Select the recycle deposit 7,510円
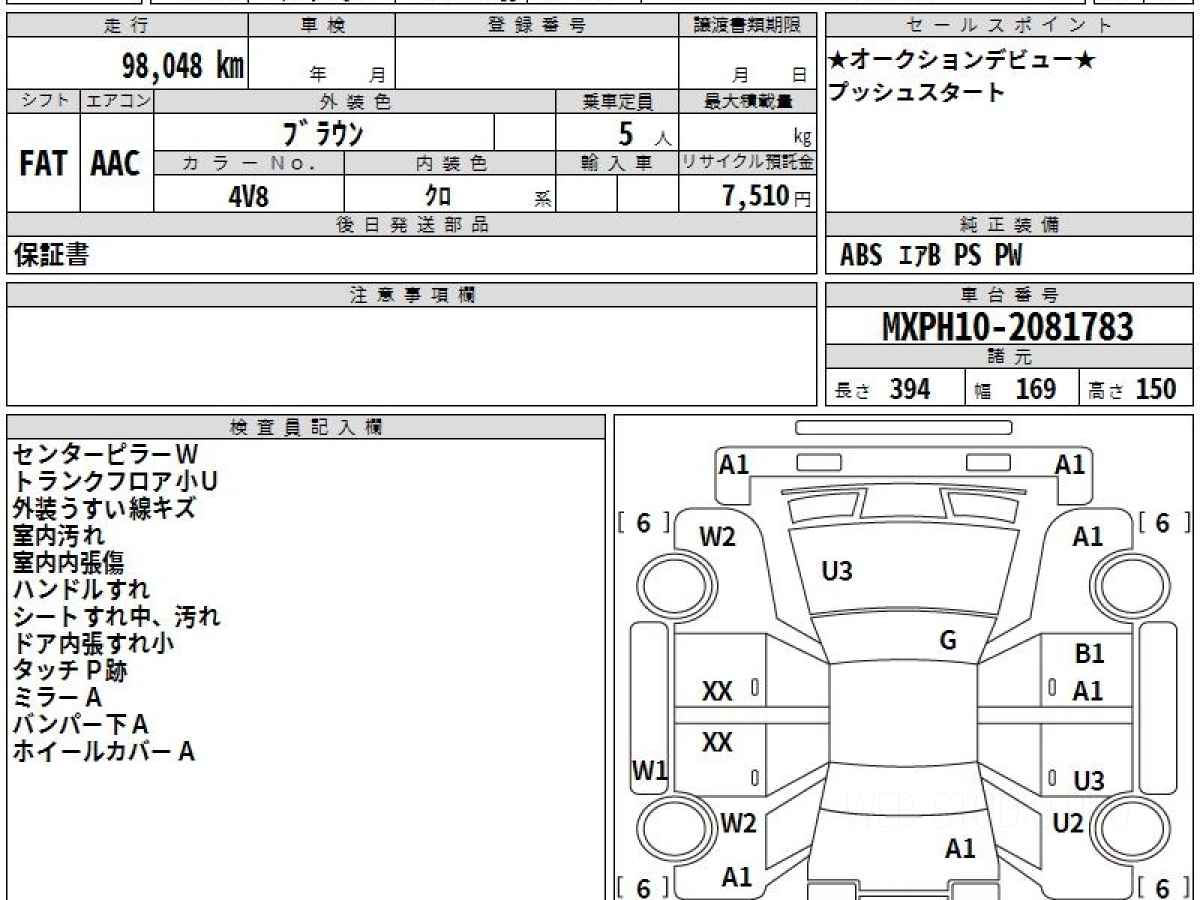This screenshot has height=900, width=1200. [767, 196]
